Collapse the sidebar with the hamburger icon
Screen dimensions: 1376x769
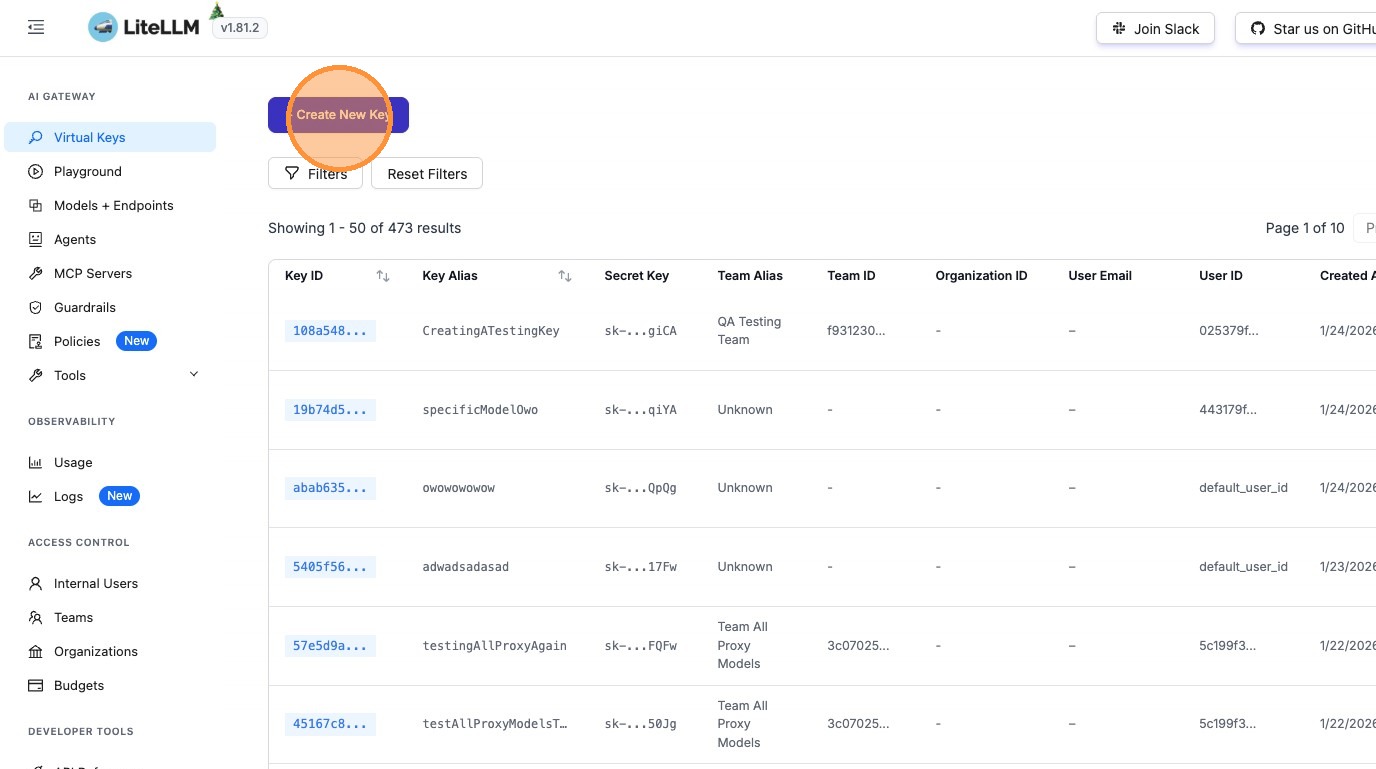pyautogui.click(x=36, y=28)
